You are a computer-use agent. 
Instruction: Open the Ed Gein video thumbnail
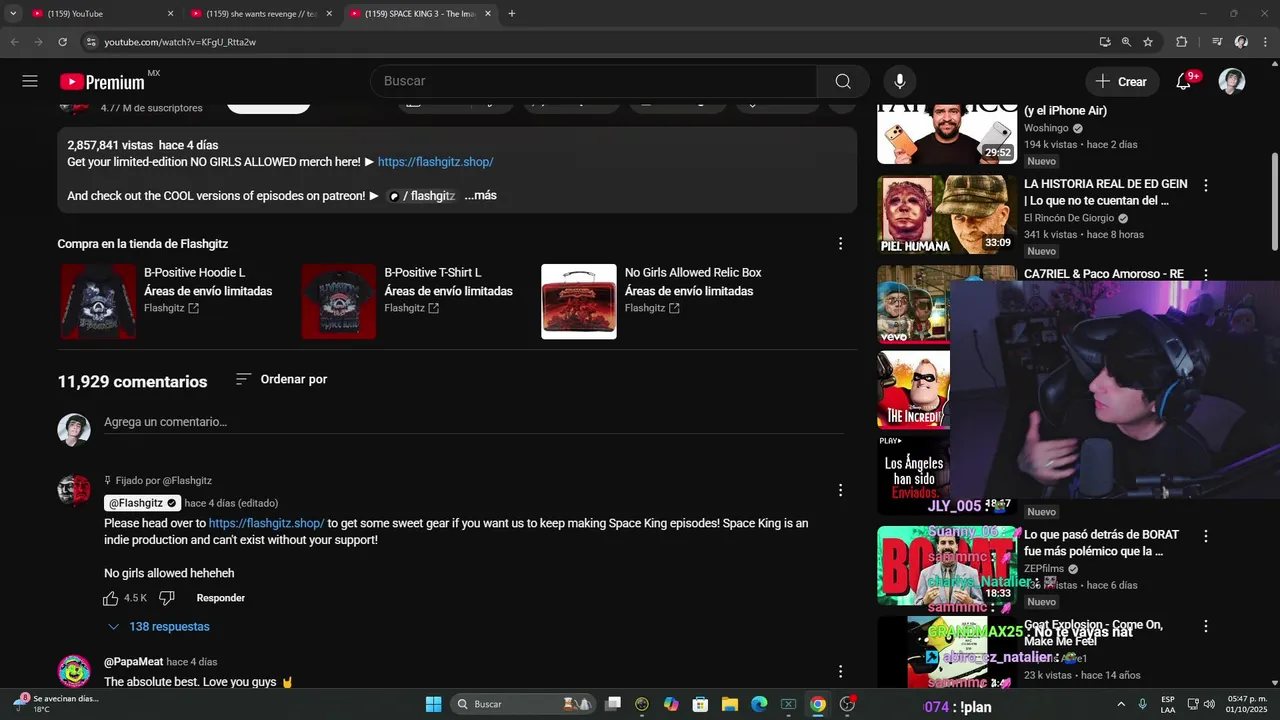[947, 215]
